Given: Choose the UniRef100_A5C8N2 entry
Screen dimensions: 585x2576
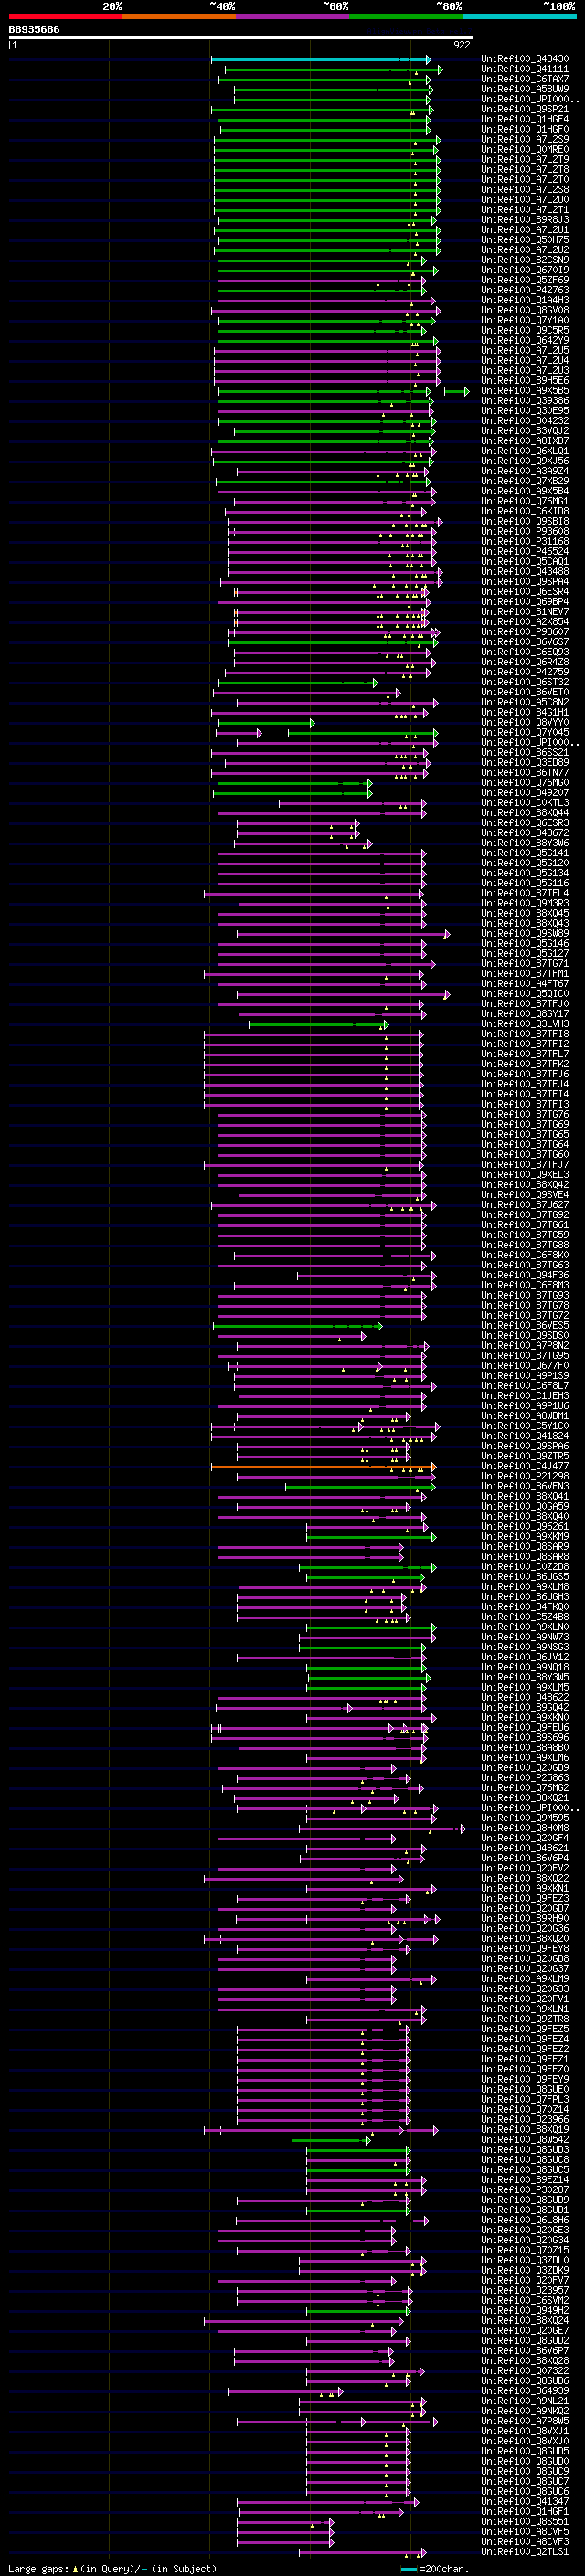Looking at the screenshot, I should 525,702.
